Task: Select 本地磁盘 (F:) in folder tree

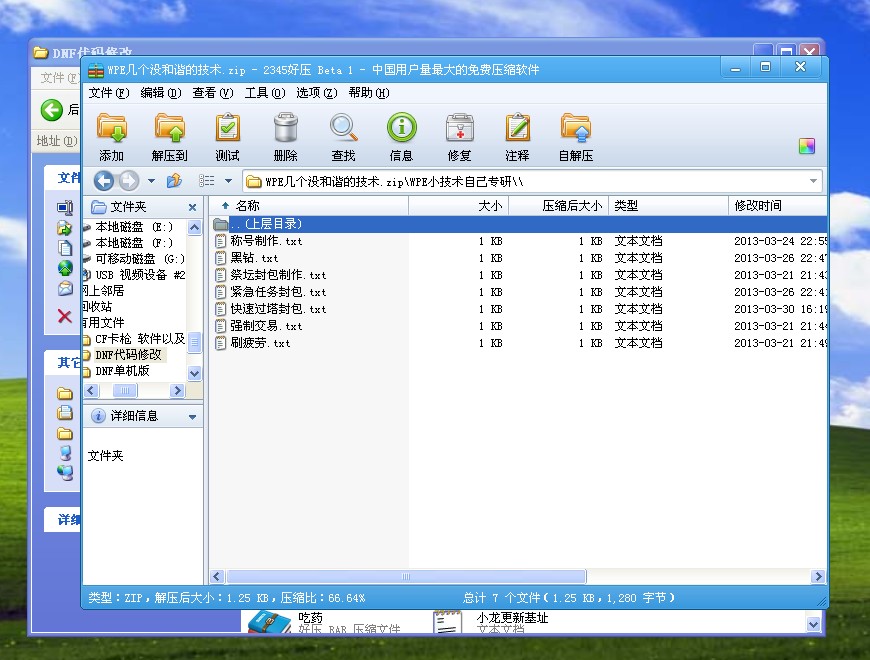Action: [x=134, y=243]
